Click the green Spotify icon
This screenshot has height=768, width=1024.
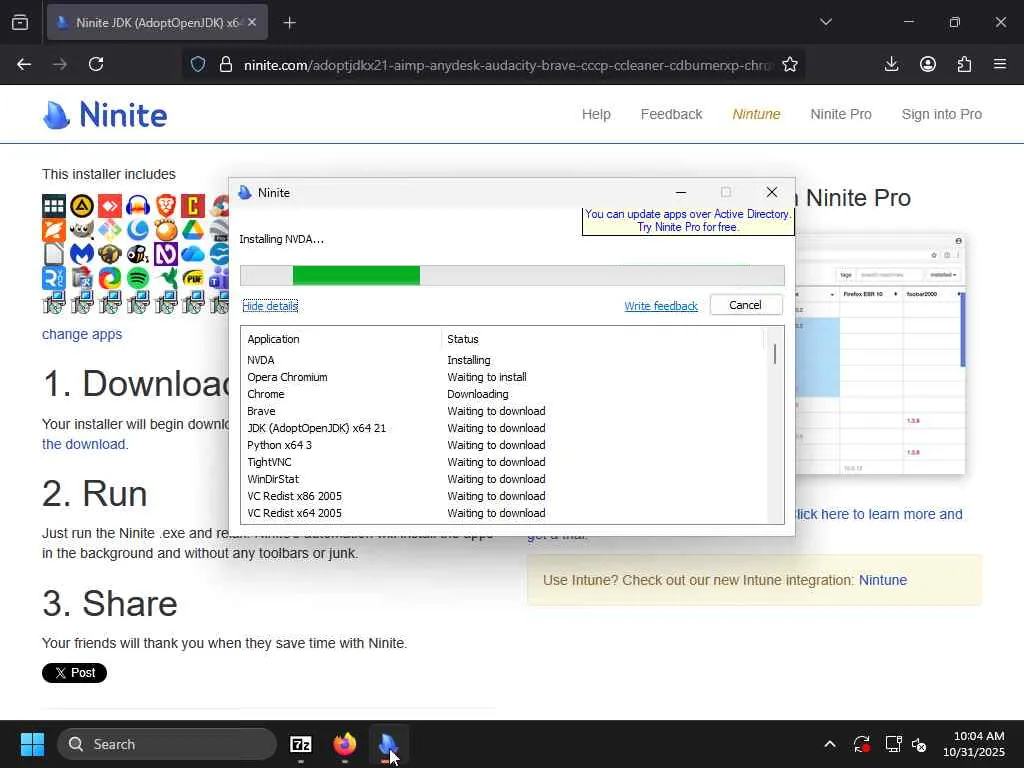coord(138,278)
